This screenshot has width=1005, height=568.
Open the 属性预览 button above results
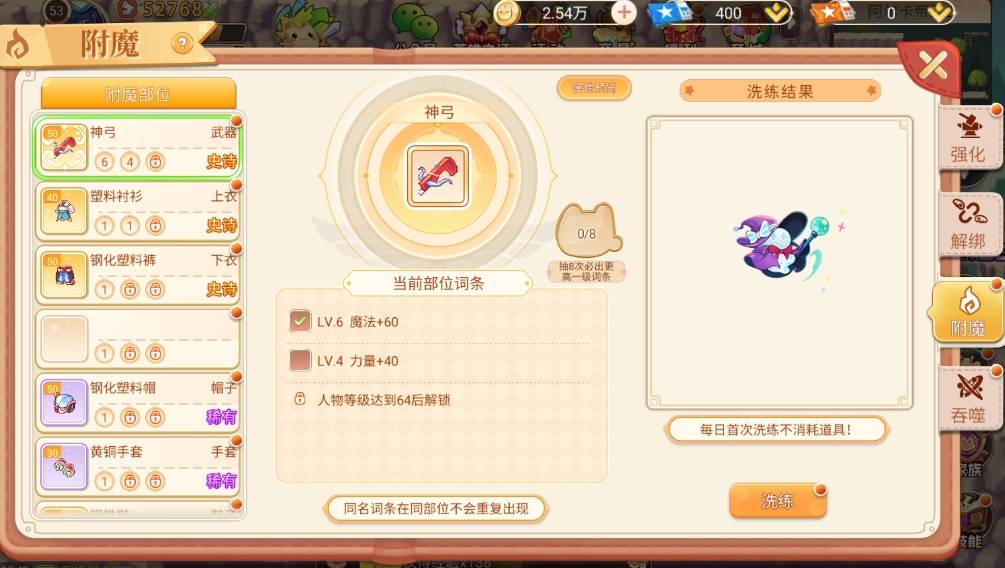click(x=594, y=88)
